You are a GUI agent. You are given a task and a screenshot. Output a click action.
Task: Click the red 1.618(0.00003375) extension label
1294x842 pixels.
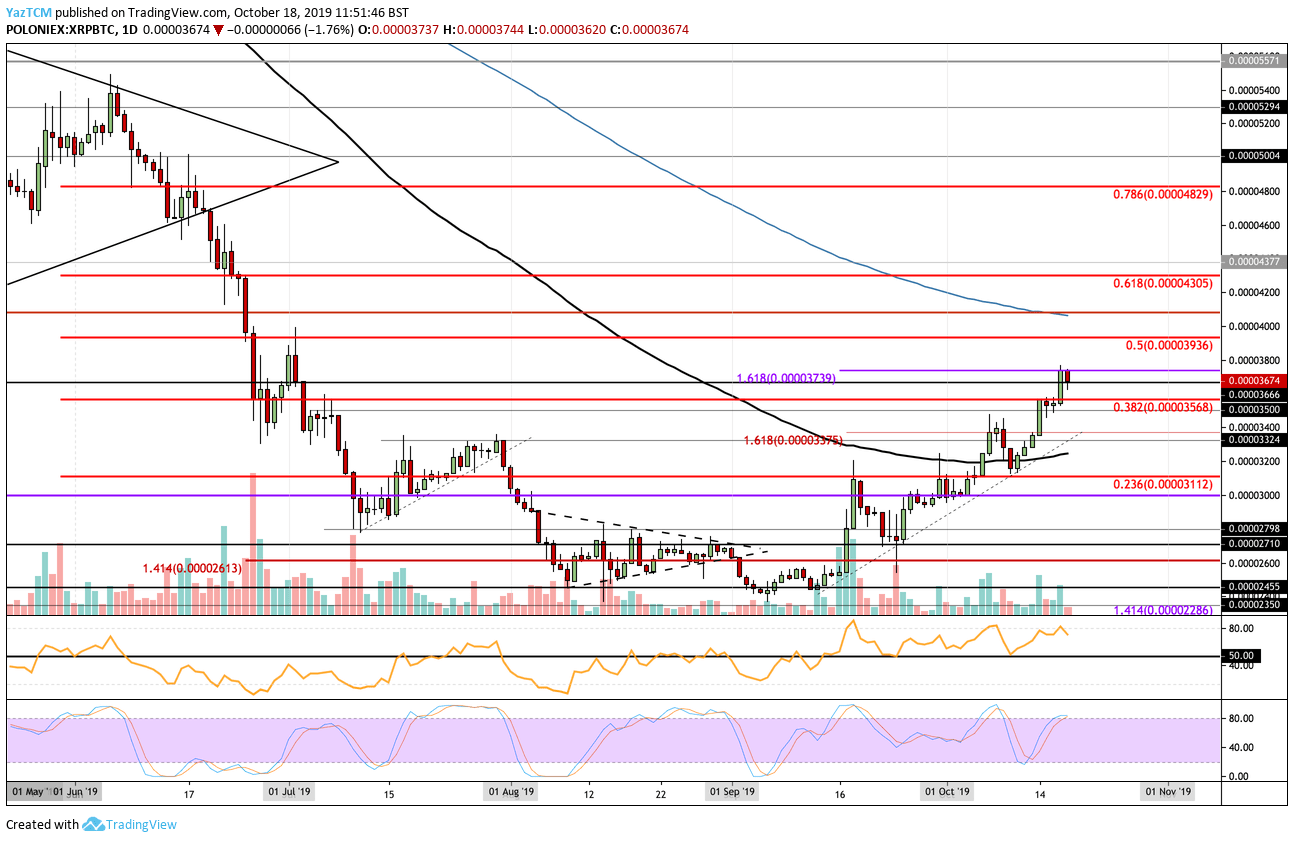pyautogui.click(x=794, y=440)
